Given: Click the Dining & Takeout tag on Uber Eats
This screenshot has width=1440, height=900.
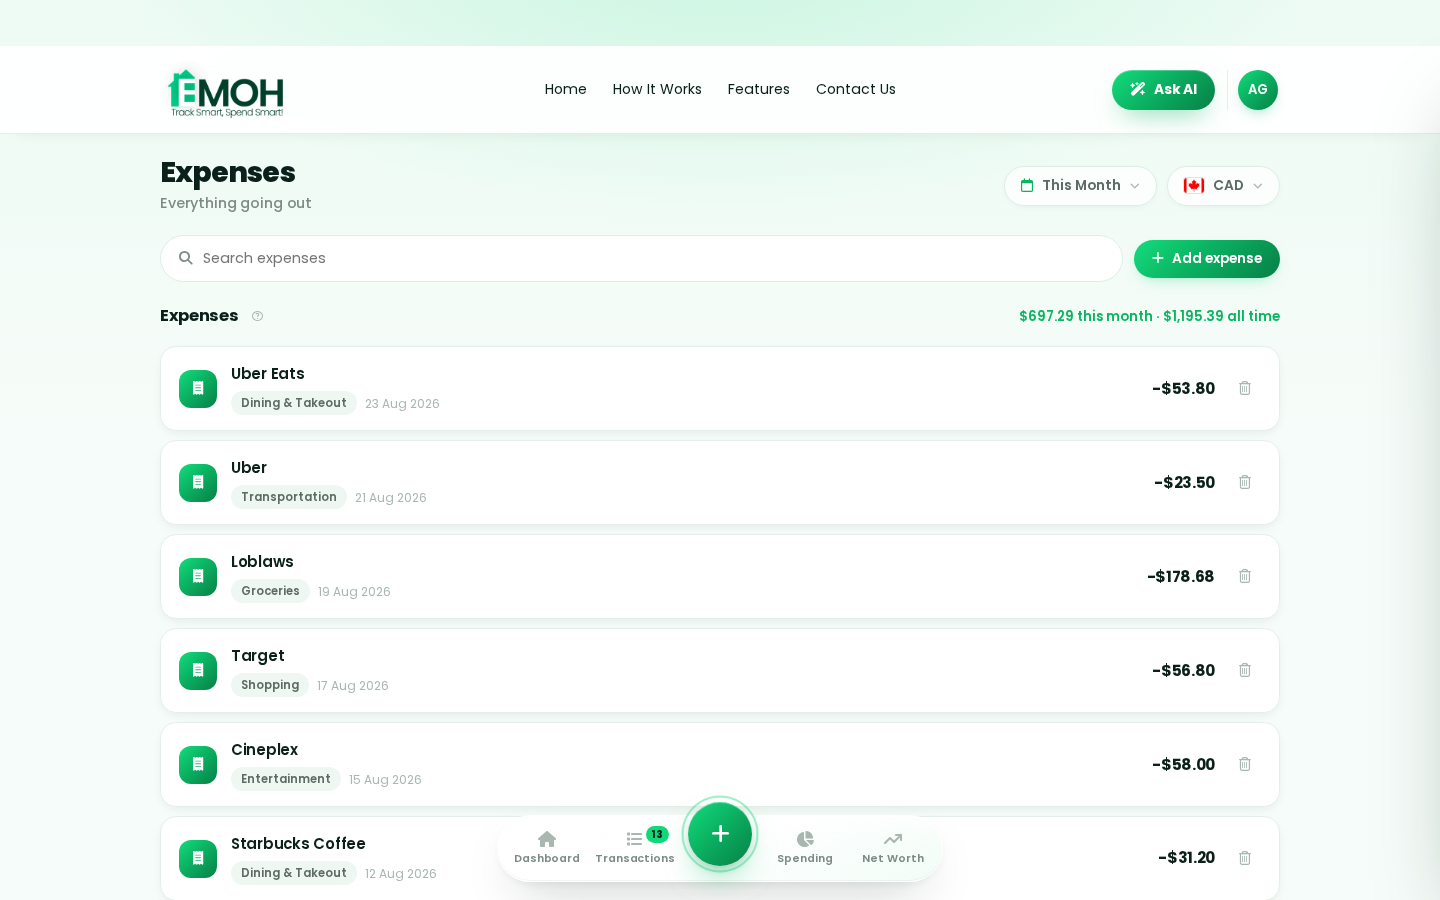Looking at the screenshot, I should 294,403.
